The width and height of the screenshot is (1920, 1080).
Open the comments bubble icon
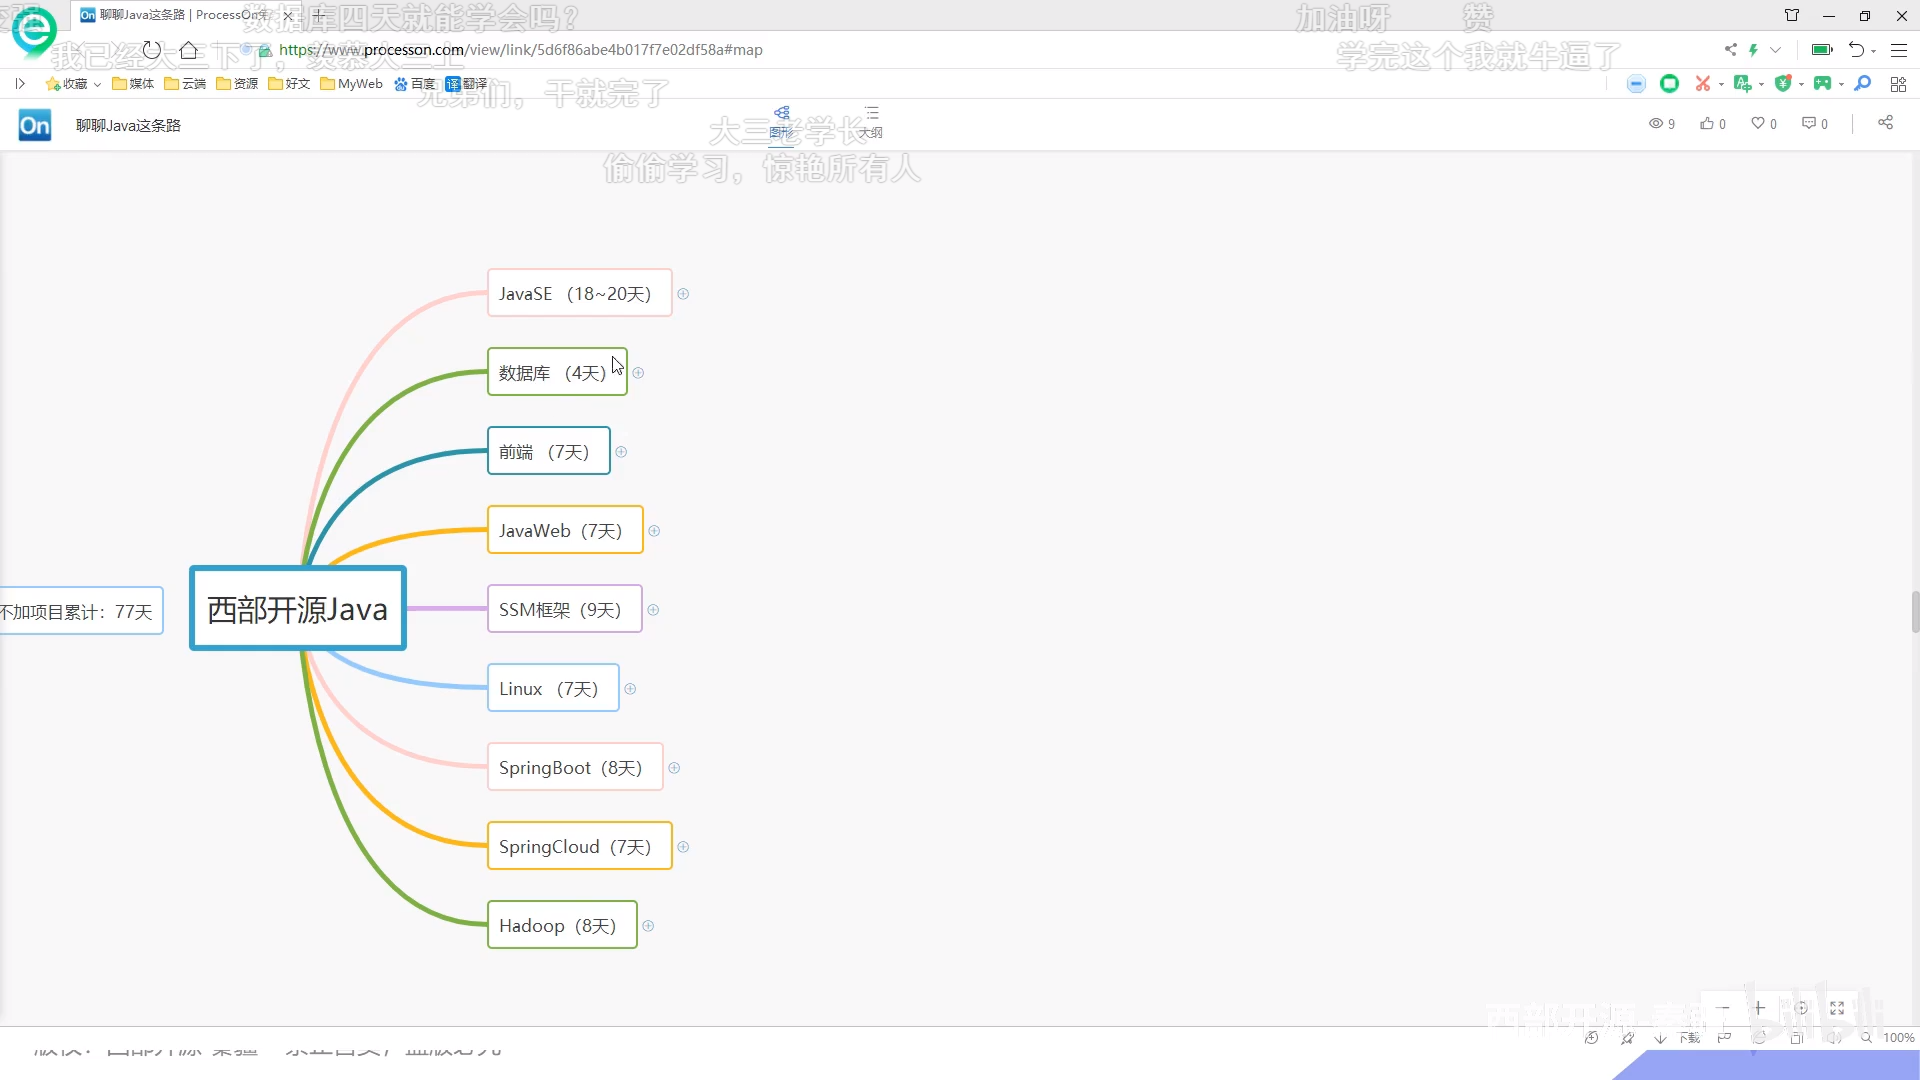(1809, 123)
